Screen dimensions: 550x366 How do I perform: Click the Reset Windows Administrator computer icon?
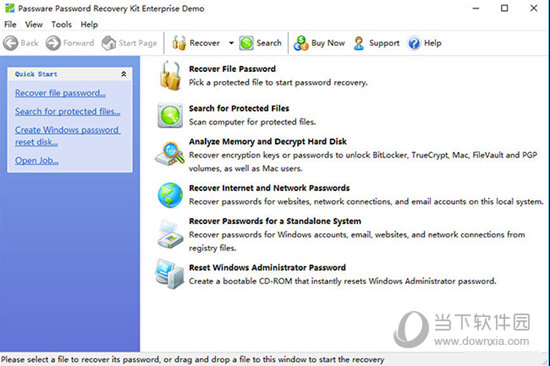(170, 274)
